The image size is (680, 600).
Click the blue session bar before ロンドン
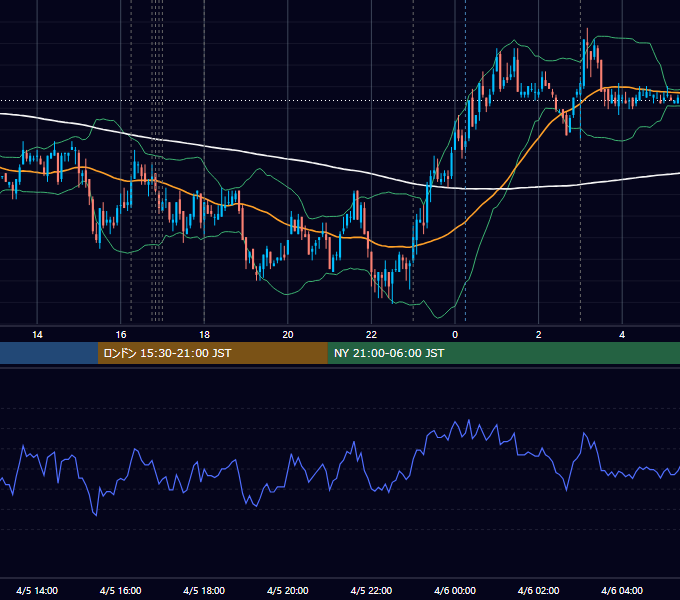pyautogui.click(x=49, y=353)
